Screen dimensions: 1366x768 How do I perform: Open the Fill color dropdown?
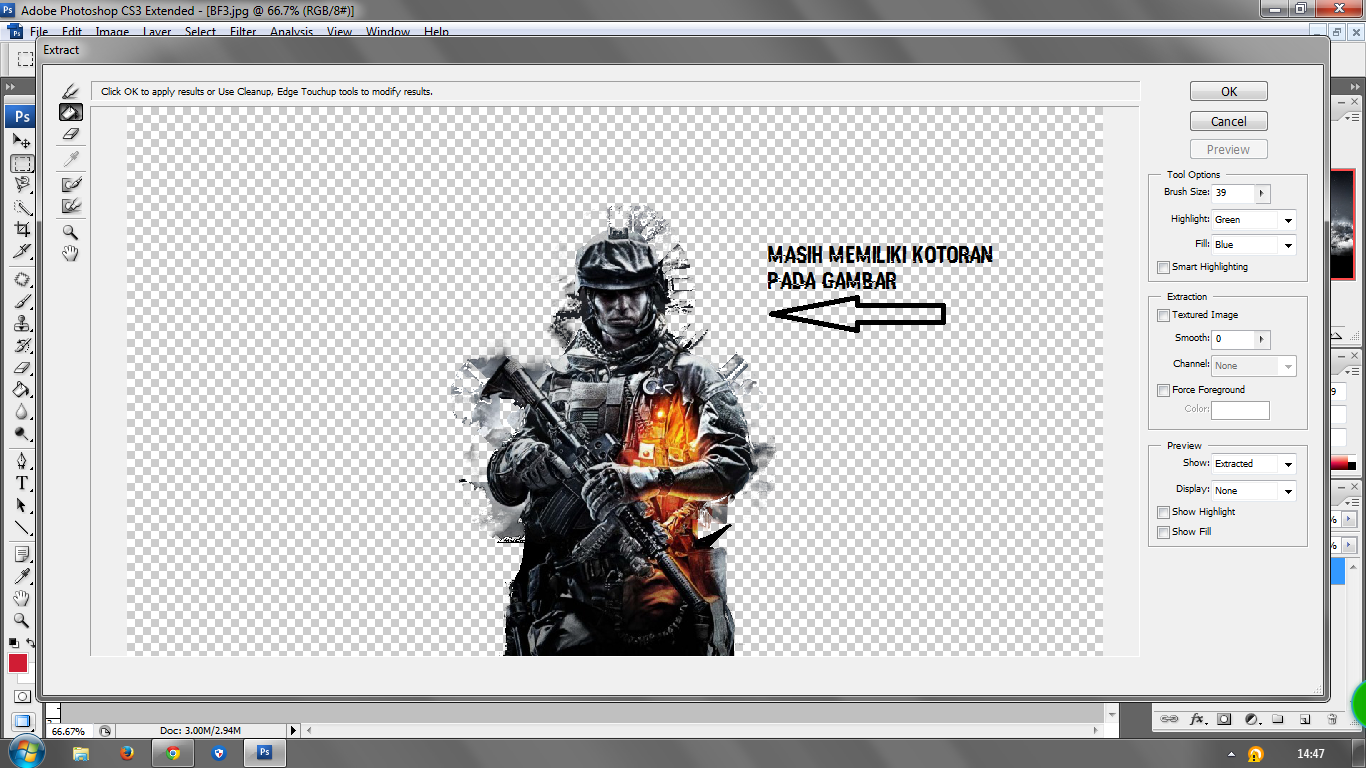click(1254, 245)
